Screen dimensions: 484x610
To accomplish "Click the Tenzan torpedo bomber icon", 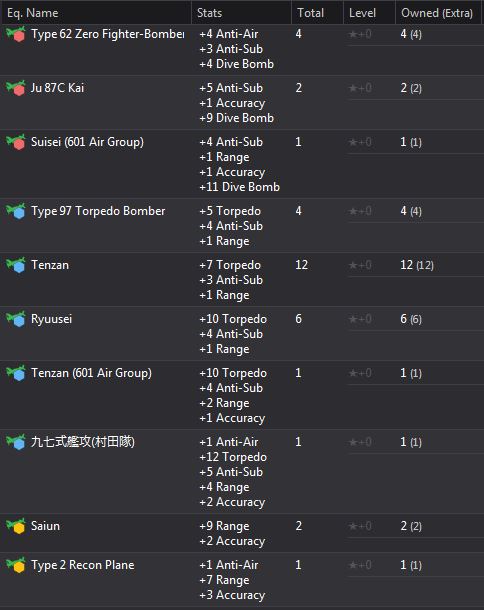I will pos(16,265).
